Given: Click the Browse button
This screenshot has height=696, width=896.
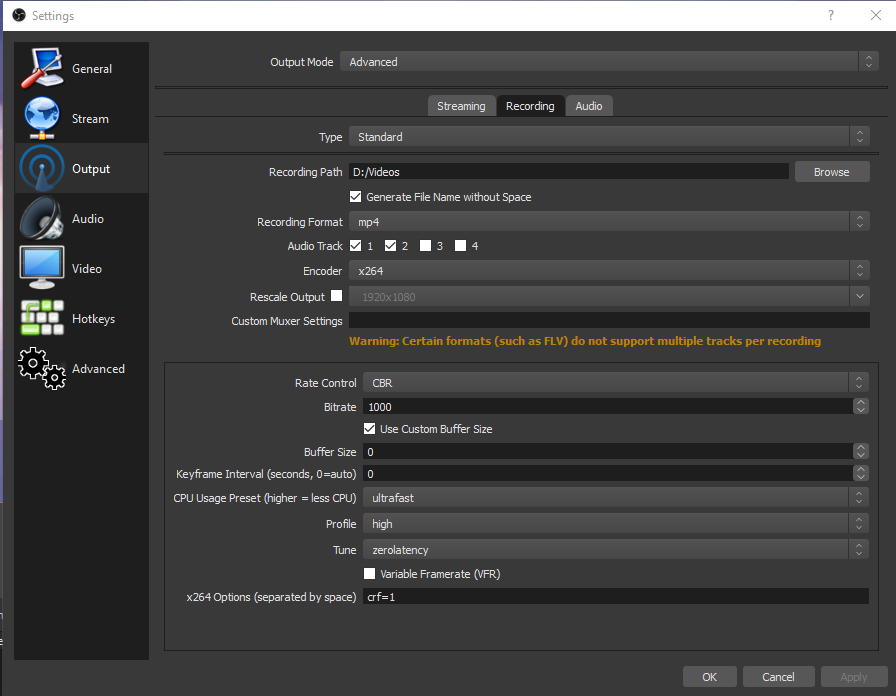Looking at the screenshot, I should tap(832, 171).
